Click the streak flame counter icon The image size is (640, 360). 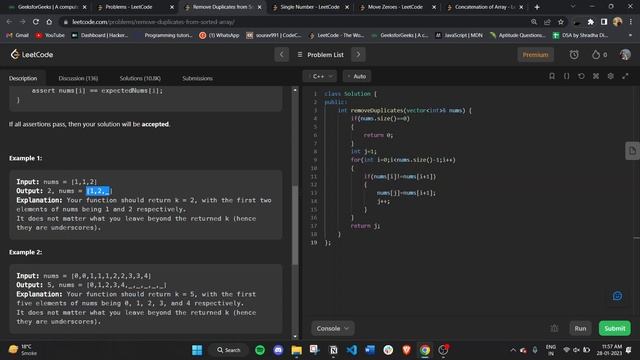pyautogui.click(x=599, y=54)
